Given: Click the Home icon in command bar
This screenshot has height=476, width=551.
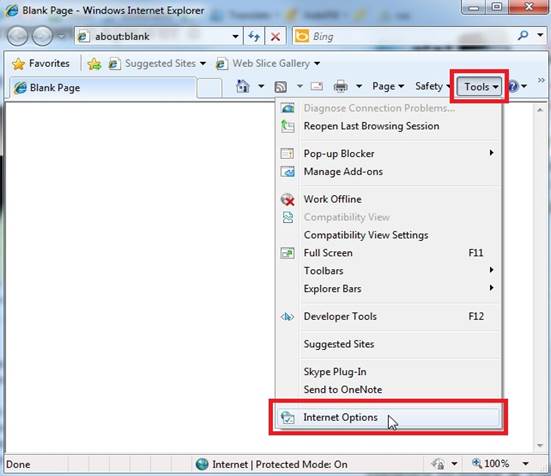Looking at the screenshot, I should click(x=243, y=86).
